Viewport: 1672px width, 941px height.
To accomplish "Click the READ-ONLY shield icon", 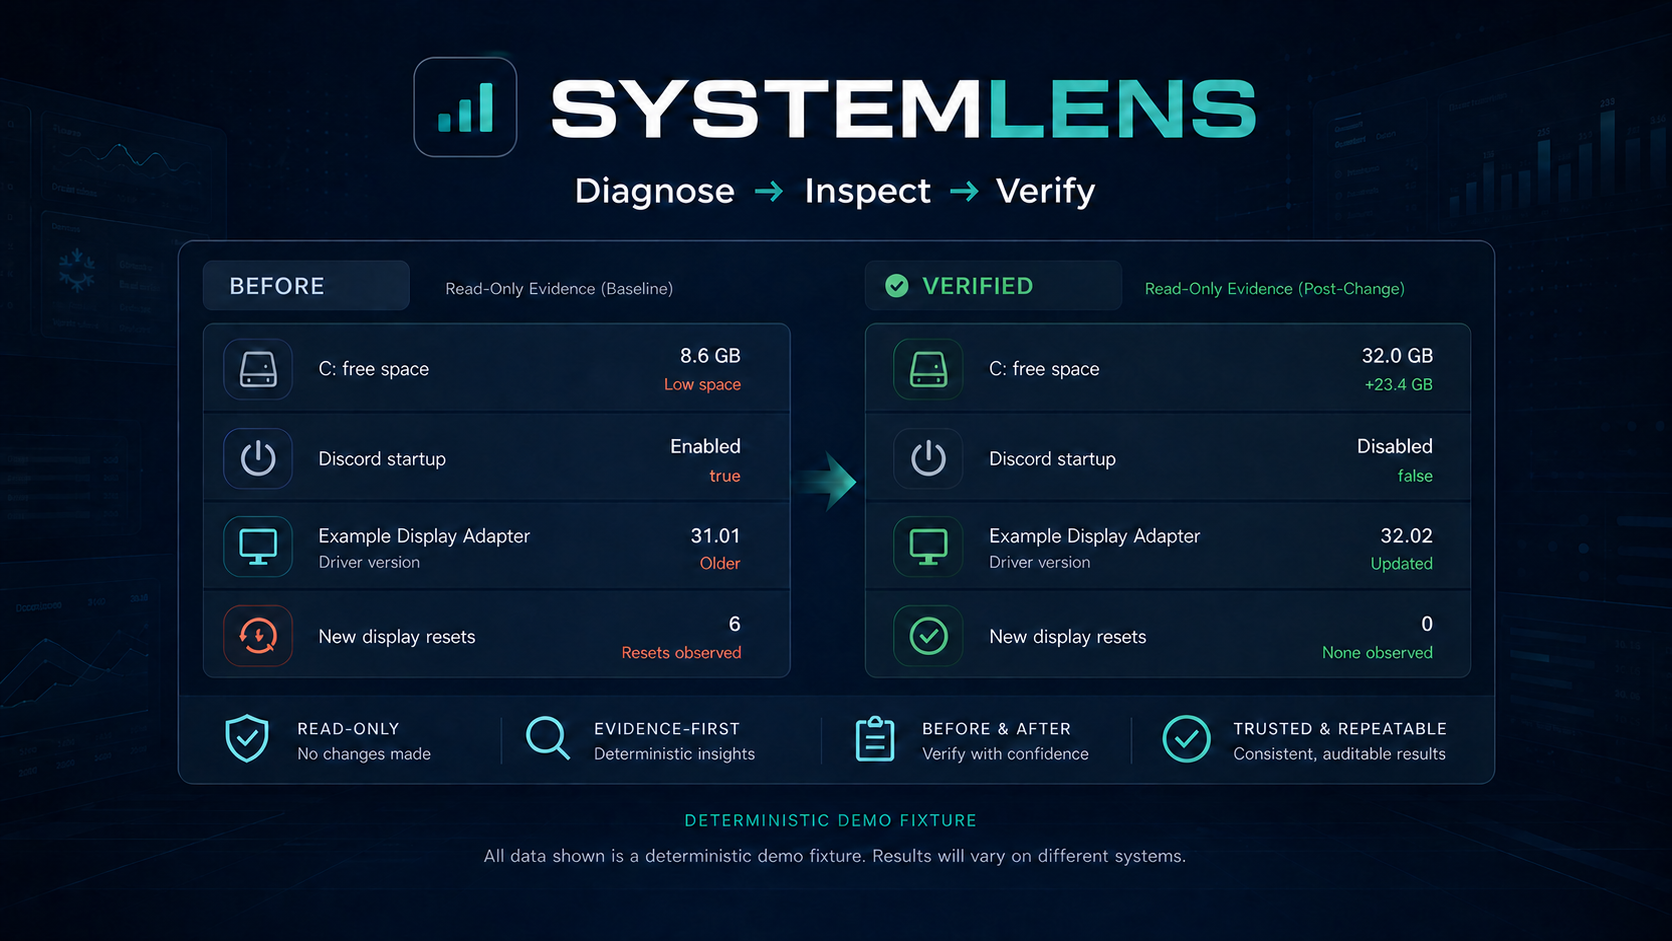I will pyautogui.click(x=247, y=739).
